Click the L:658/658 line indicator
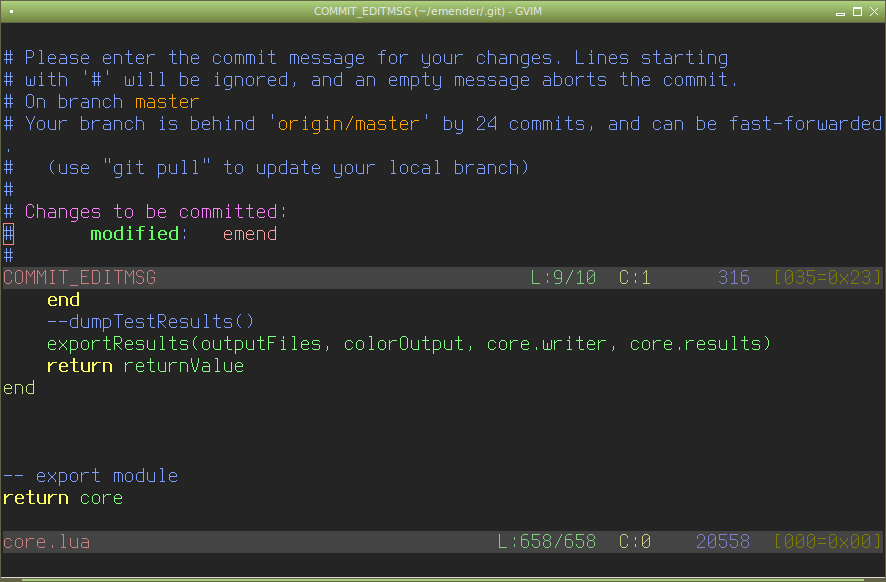 point(547,542)
